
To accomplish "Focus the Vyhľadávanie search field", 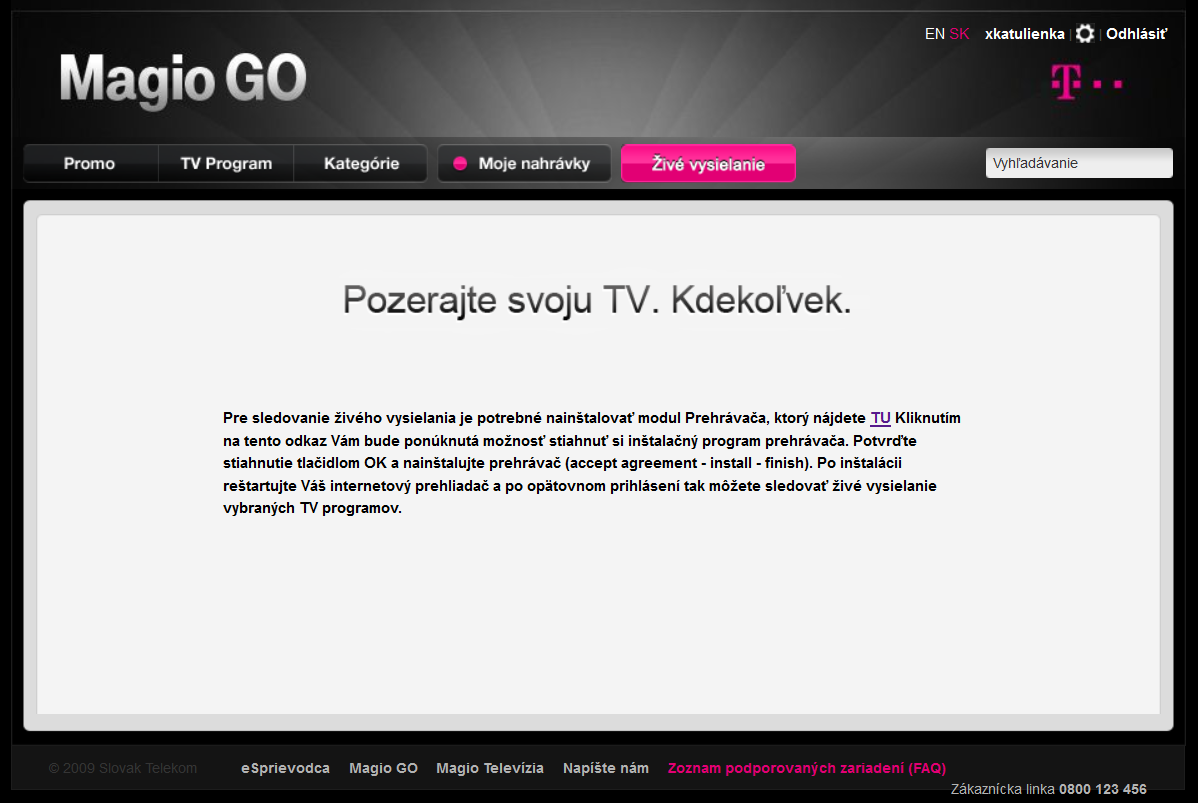I will [1079, 163].
